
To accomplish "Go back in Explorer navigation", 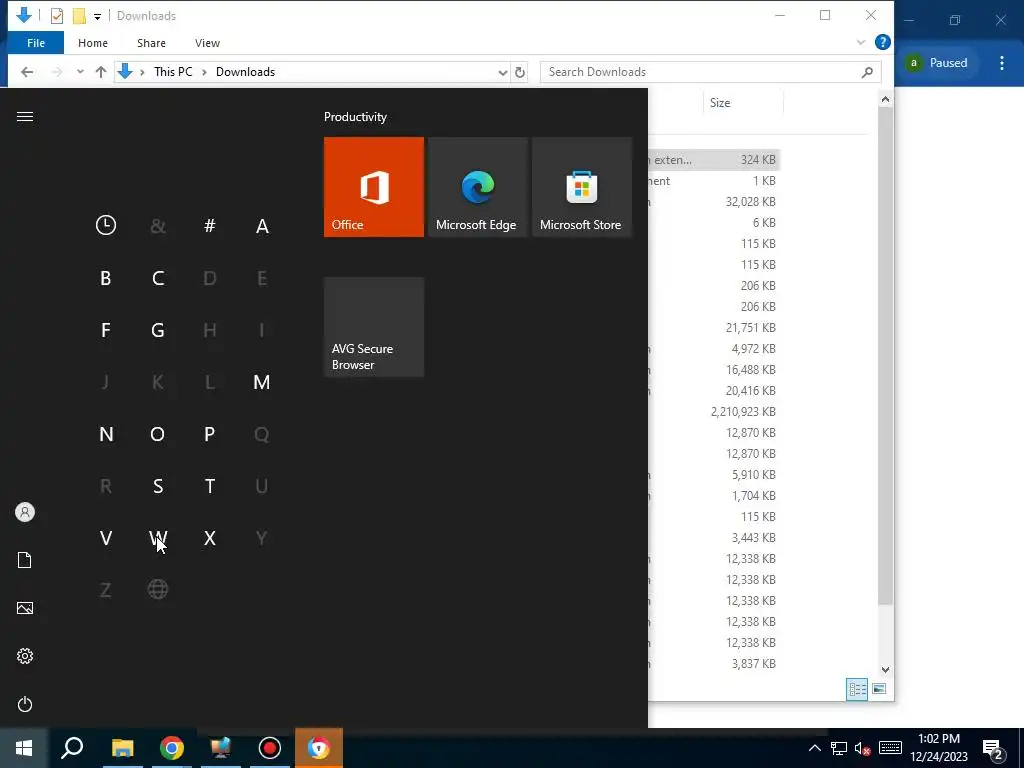I will pos(27,72).
